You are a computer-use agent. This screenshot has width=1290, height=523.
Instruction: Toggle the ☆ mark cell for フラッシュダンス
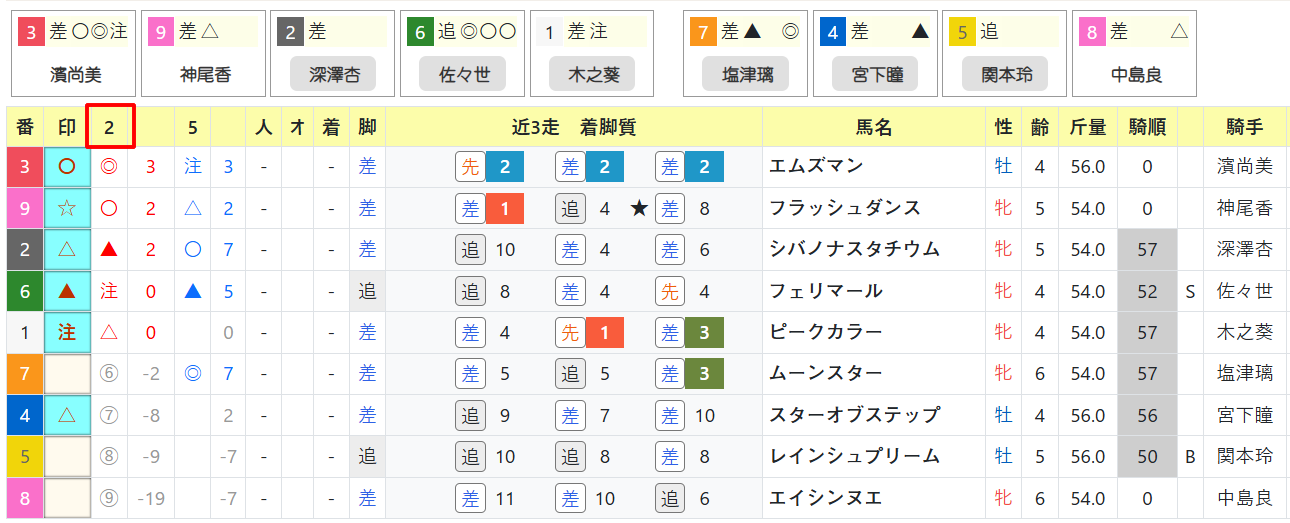[x=67, y=208]
